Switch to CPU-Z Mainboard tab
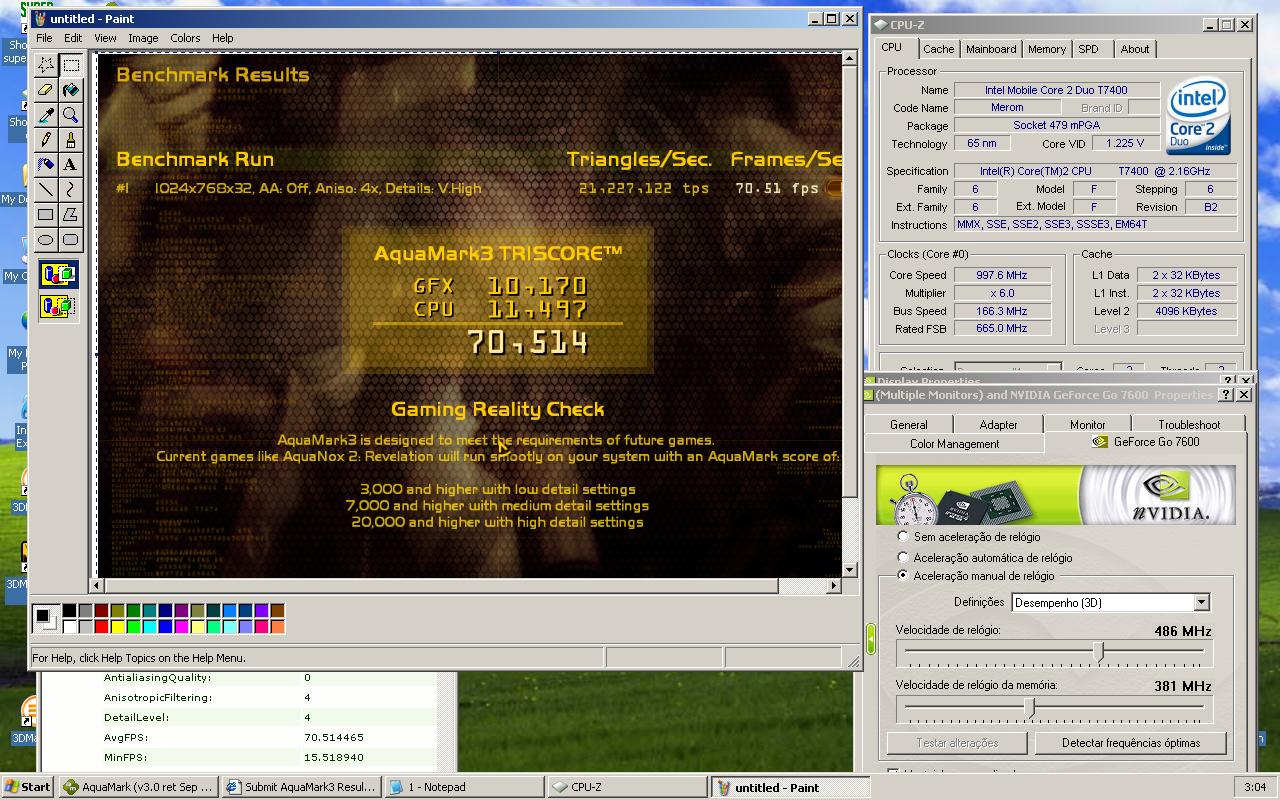 [990, 49]
